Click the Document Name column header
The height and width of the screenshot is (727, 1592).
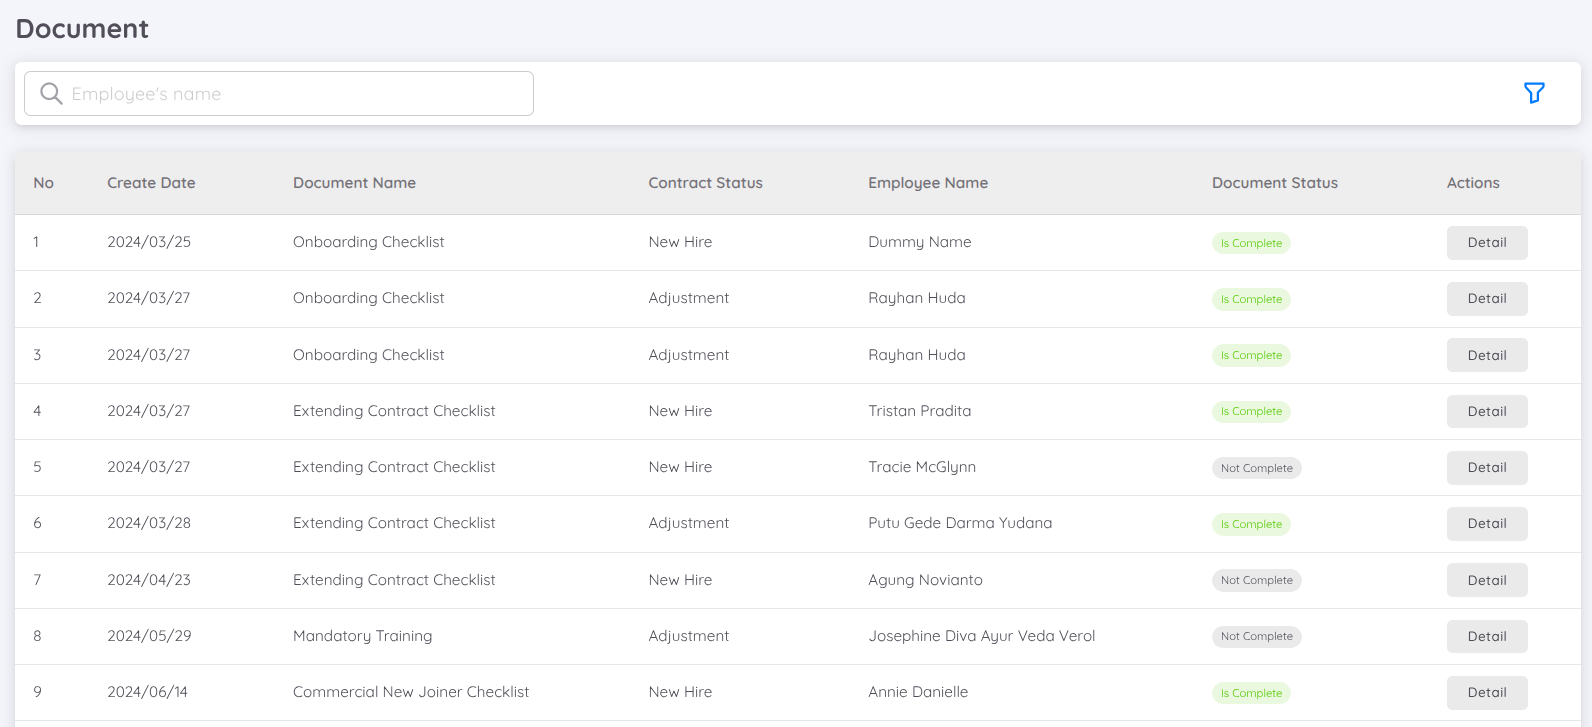point(354,183)
